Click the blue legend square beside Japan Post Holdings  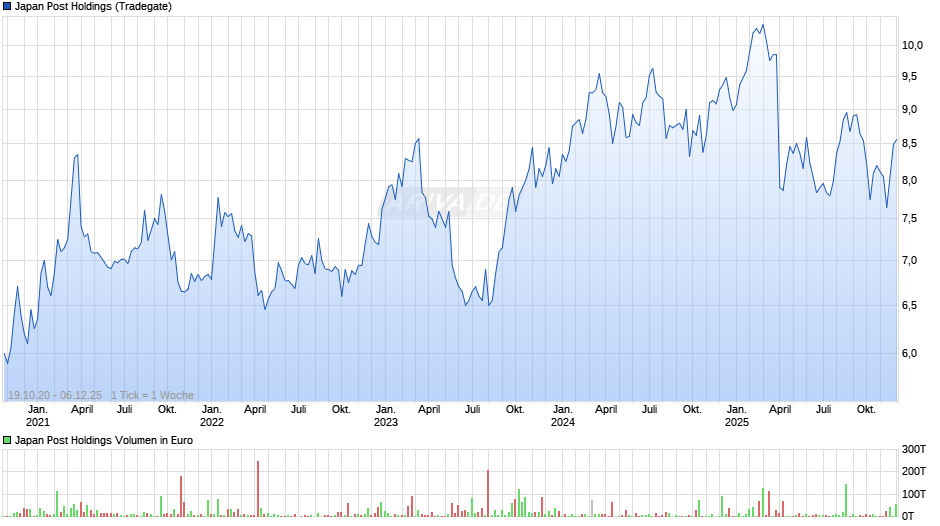pos(7,7)
